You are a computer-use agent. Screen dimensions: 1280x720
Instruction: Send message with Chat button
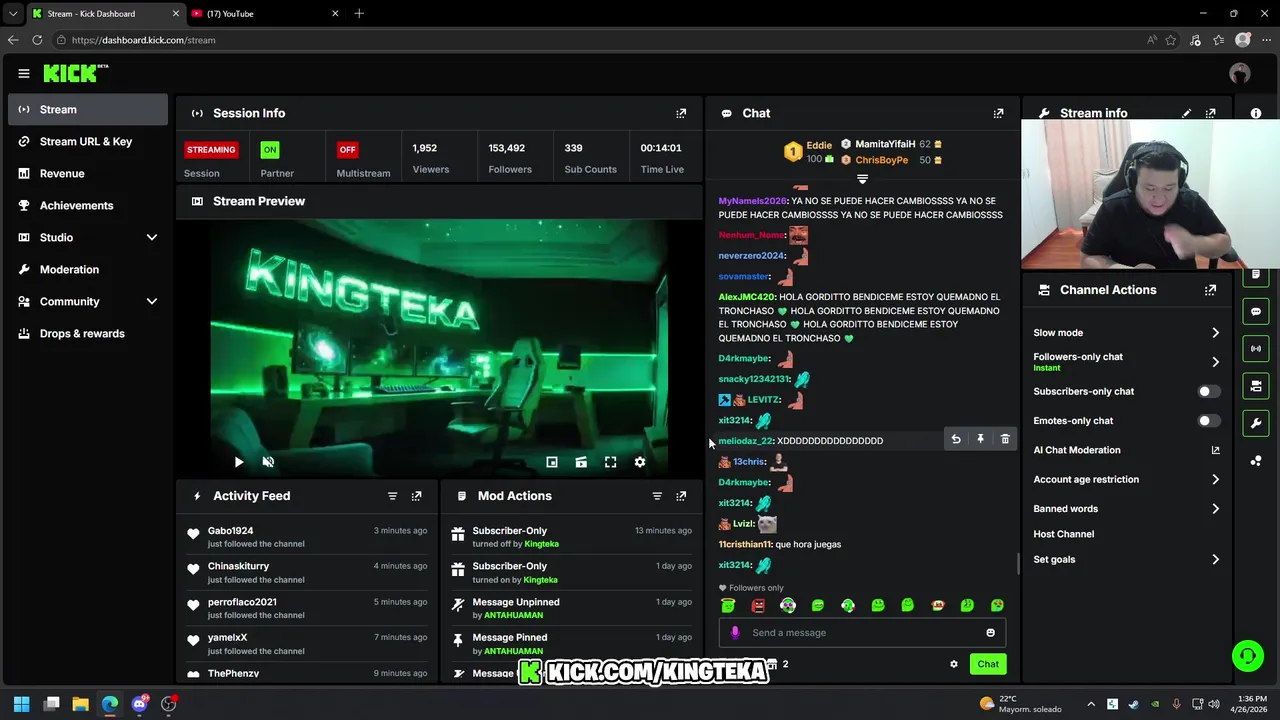click(x=988, y=664)
